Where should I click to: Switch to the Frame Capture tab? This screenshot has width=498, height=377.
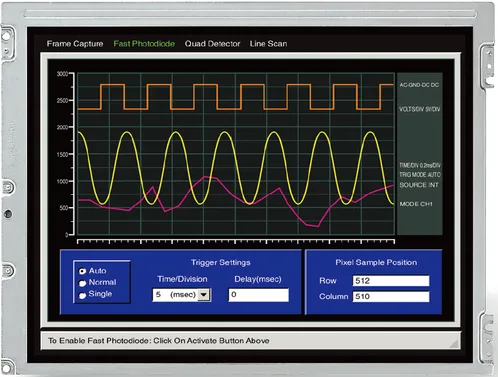click(x=75, y=44)
